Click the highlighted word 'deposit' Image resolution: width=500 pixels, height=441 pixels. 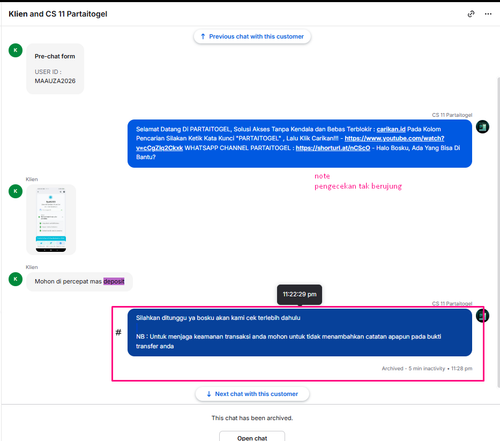[x=114, y=282]
